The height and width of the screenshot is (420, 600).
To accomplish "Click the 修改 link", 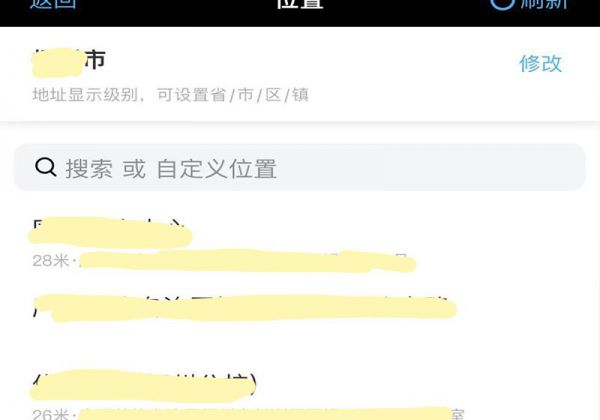I will pos(540,63).
